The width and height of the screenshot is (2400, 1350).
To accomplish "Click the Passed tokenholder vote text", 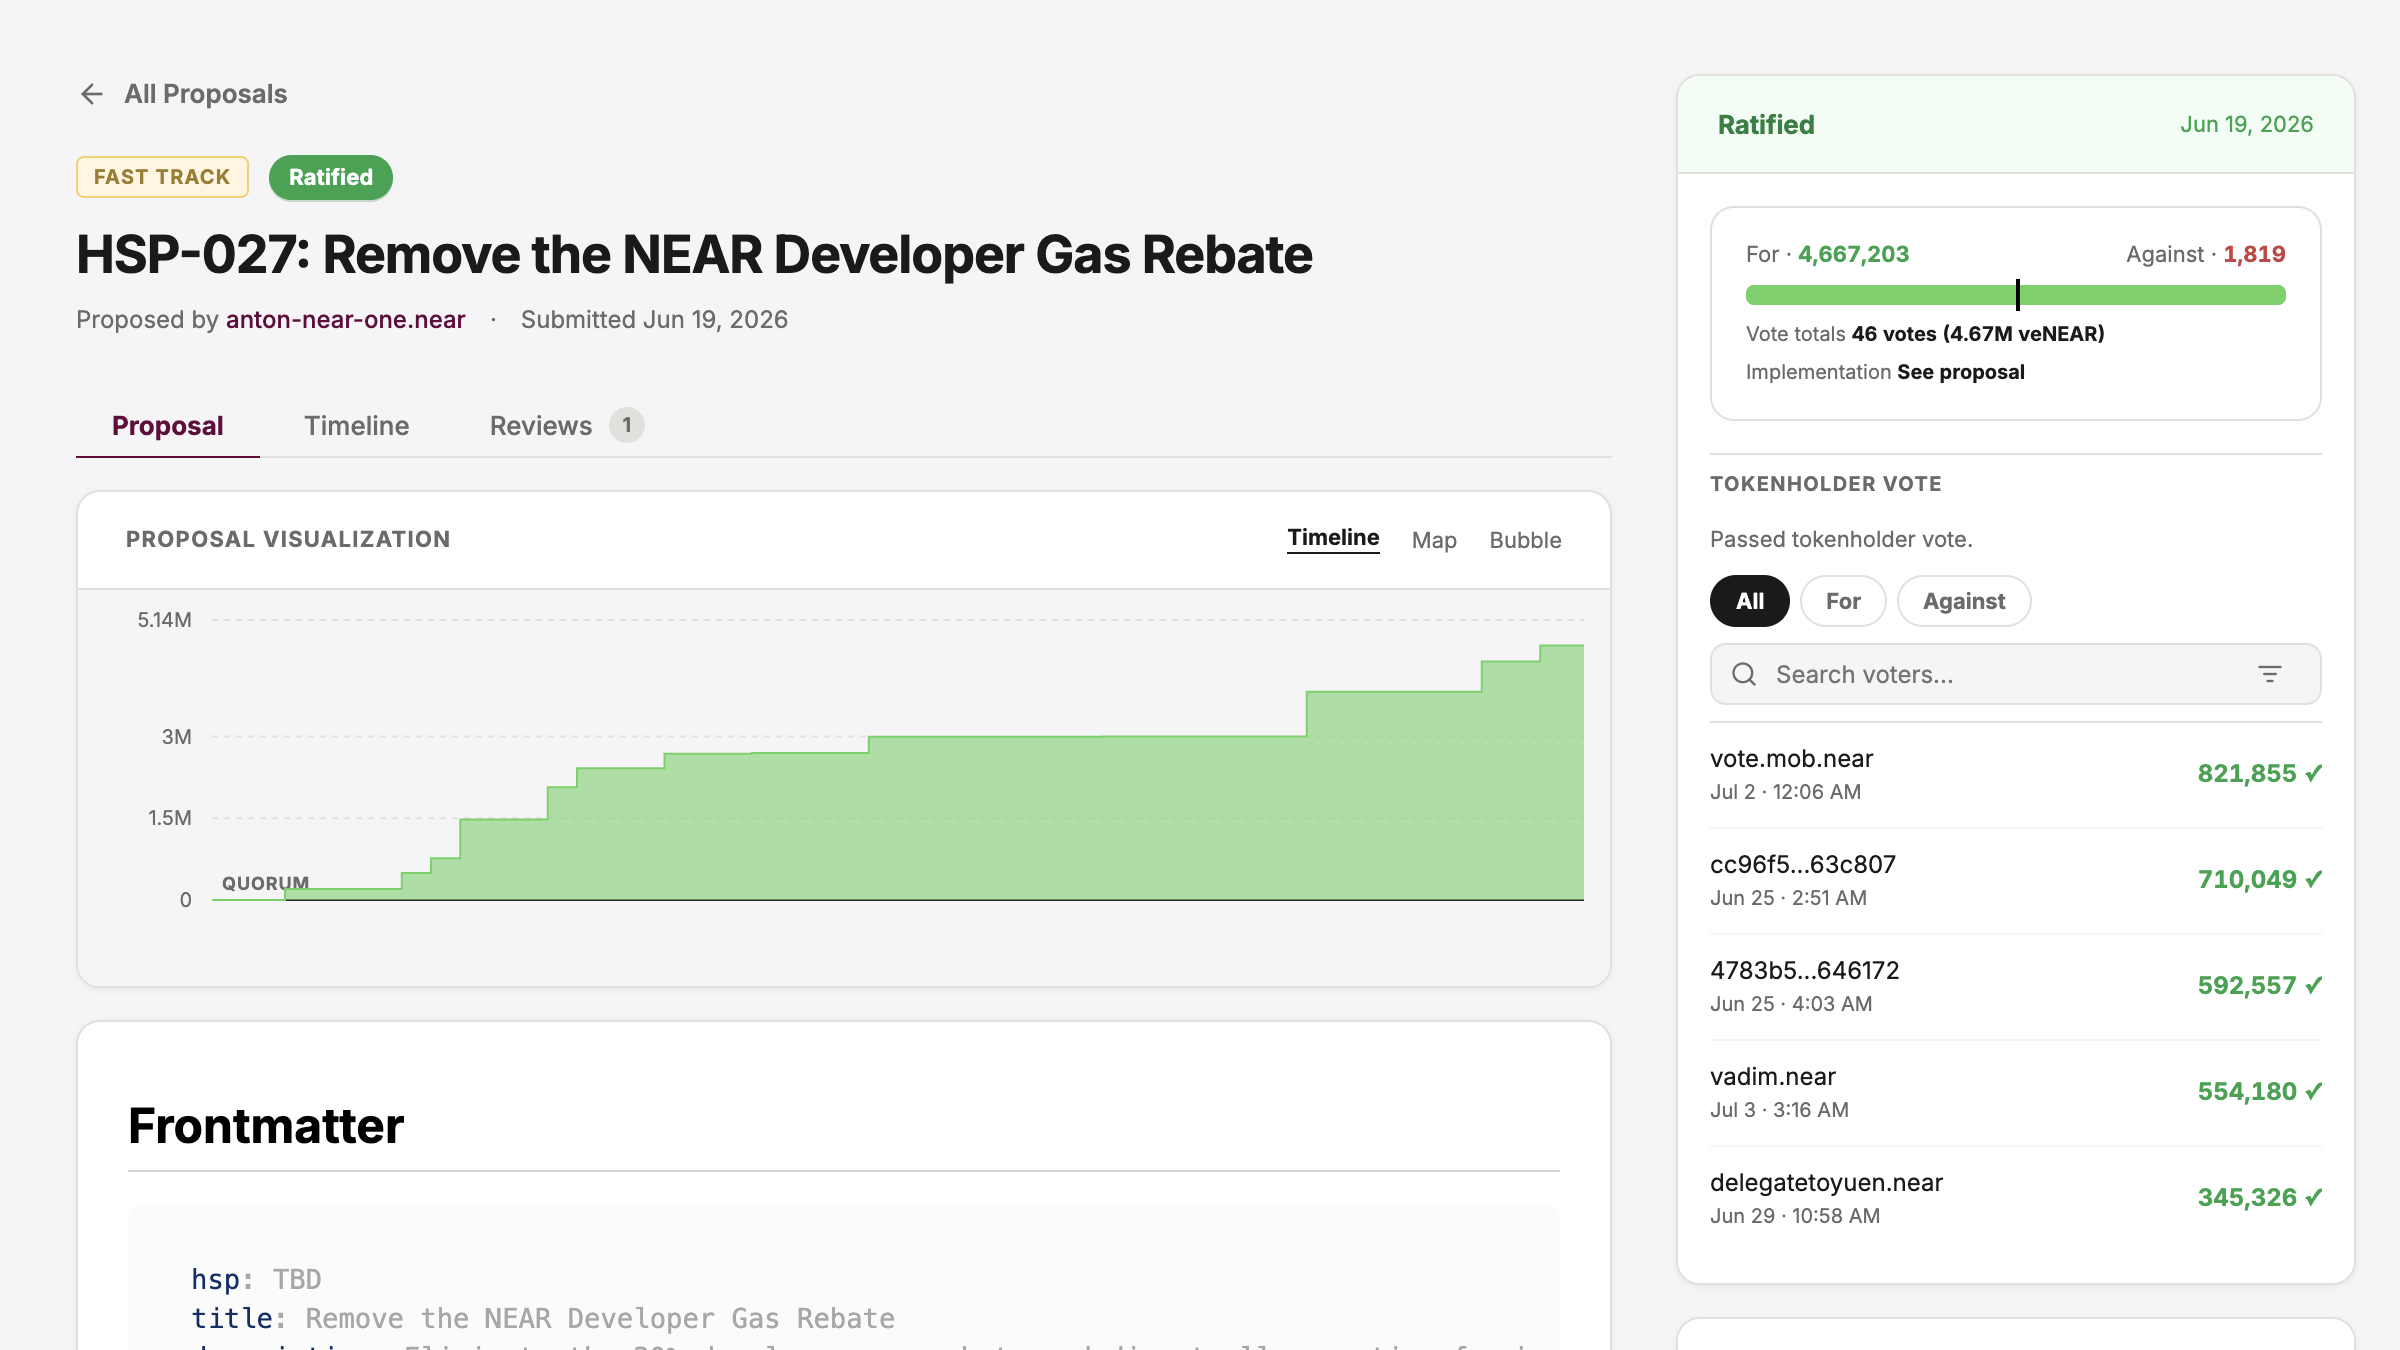I will (1841, 540).
